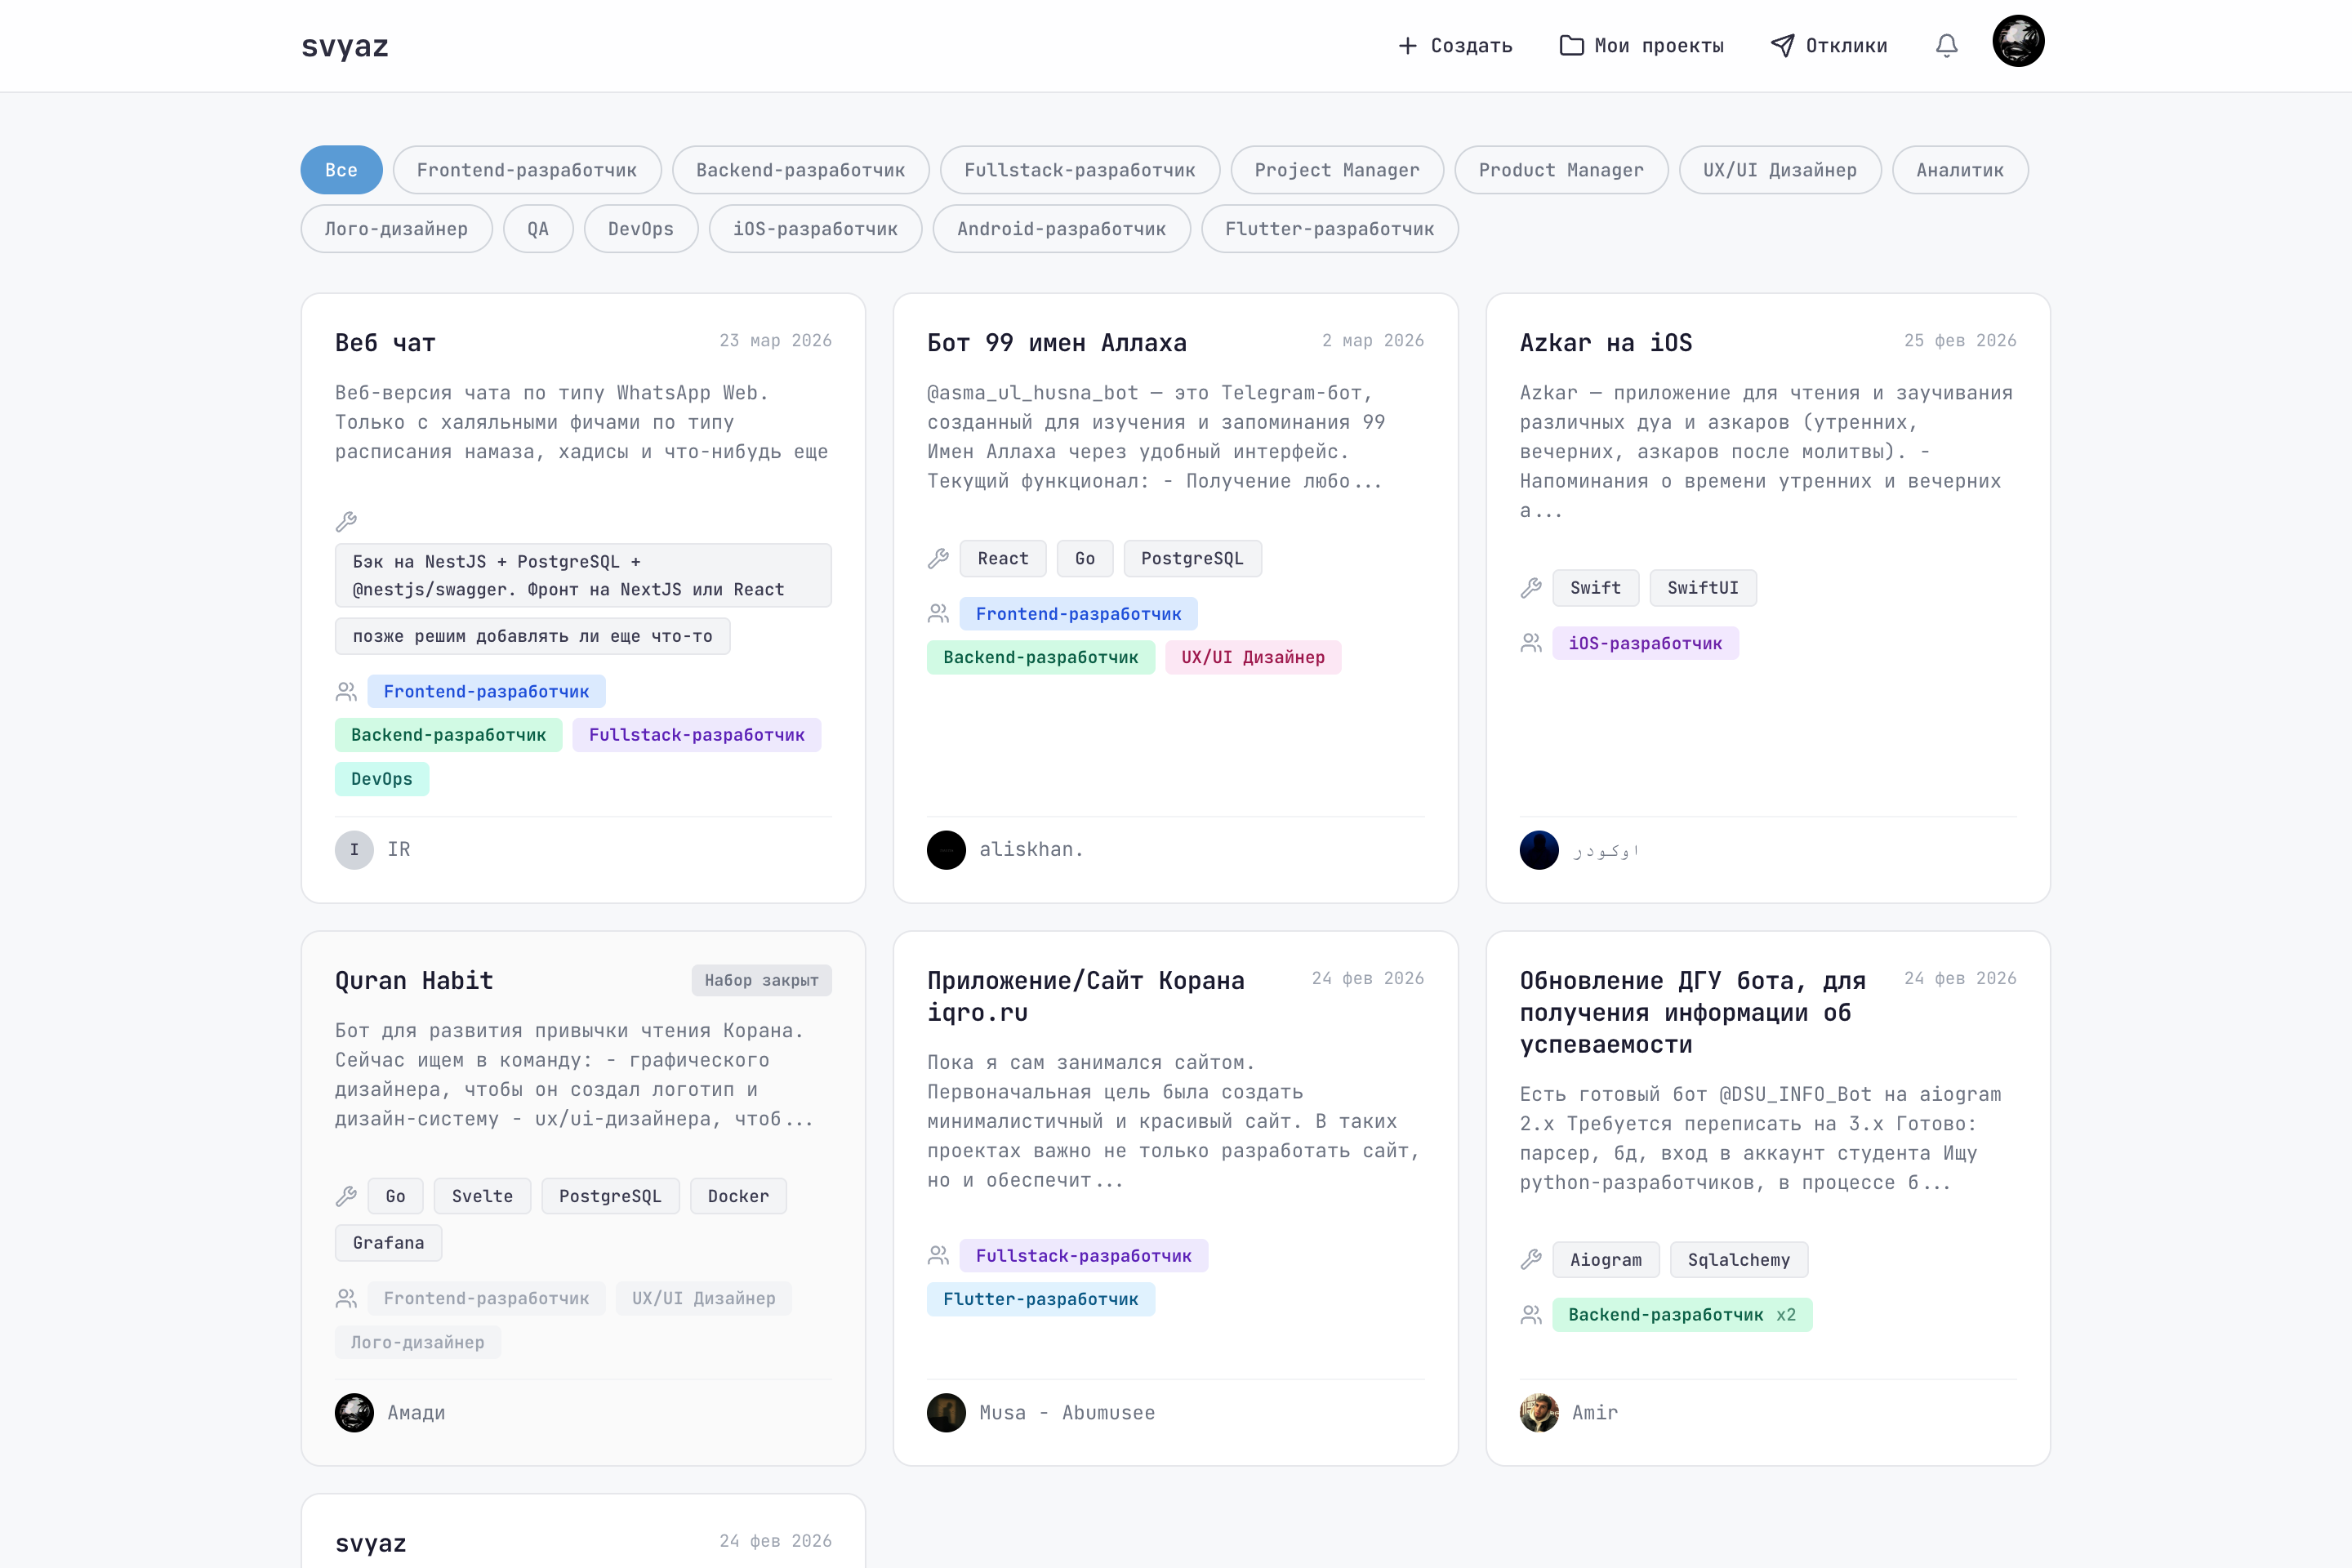Click the wrench icon in Бот 99 имен Аллаха card

pyautogui.click(x=938, y=559)
